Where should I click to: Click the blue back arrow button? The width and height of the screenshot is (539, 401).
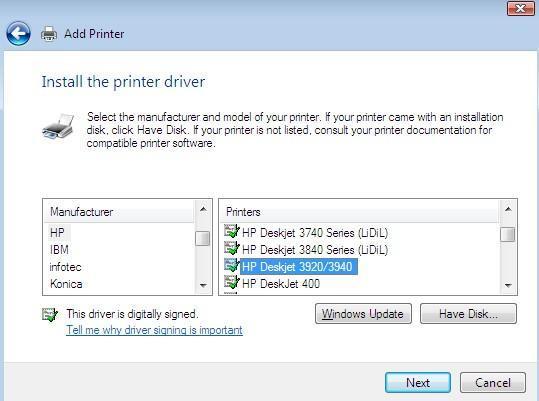[18, 33]
